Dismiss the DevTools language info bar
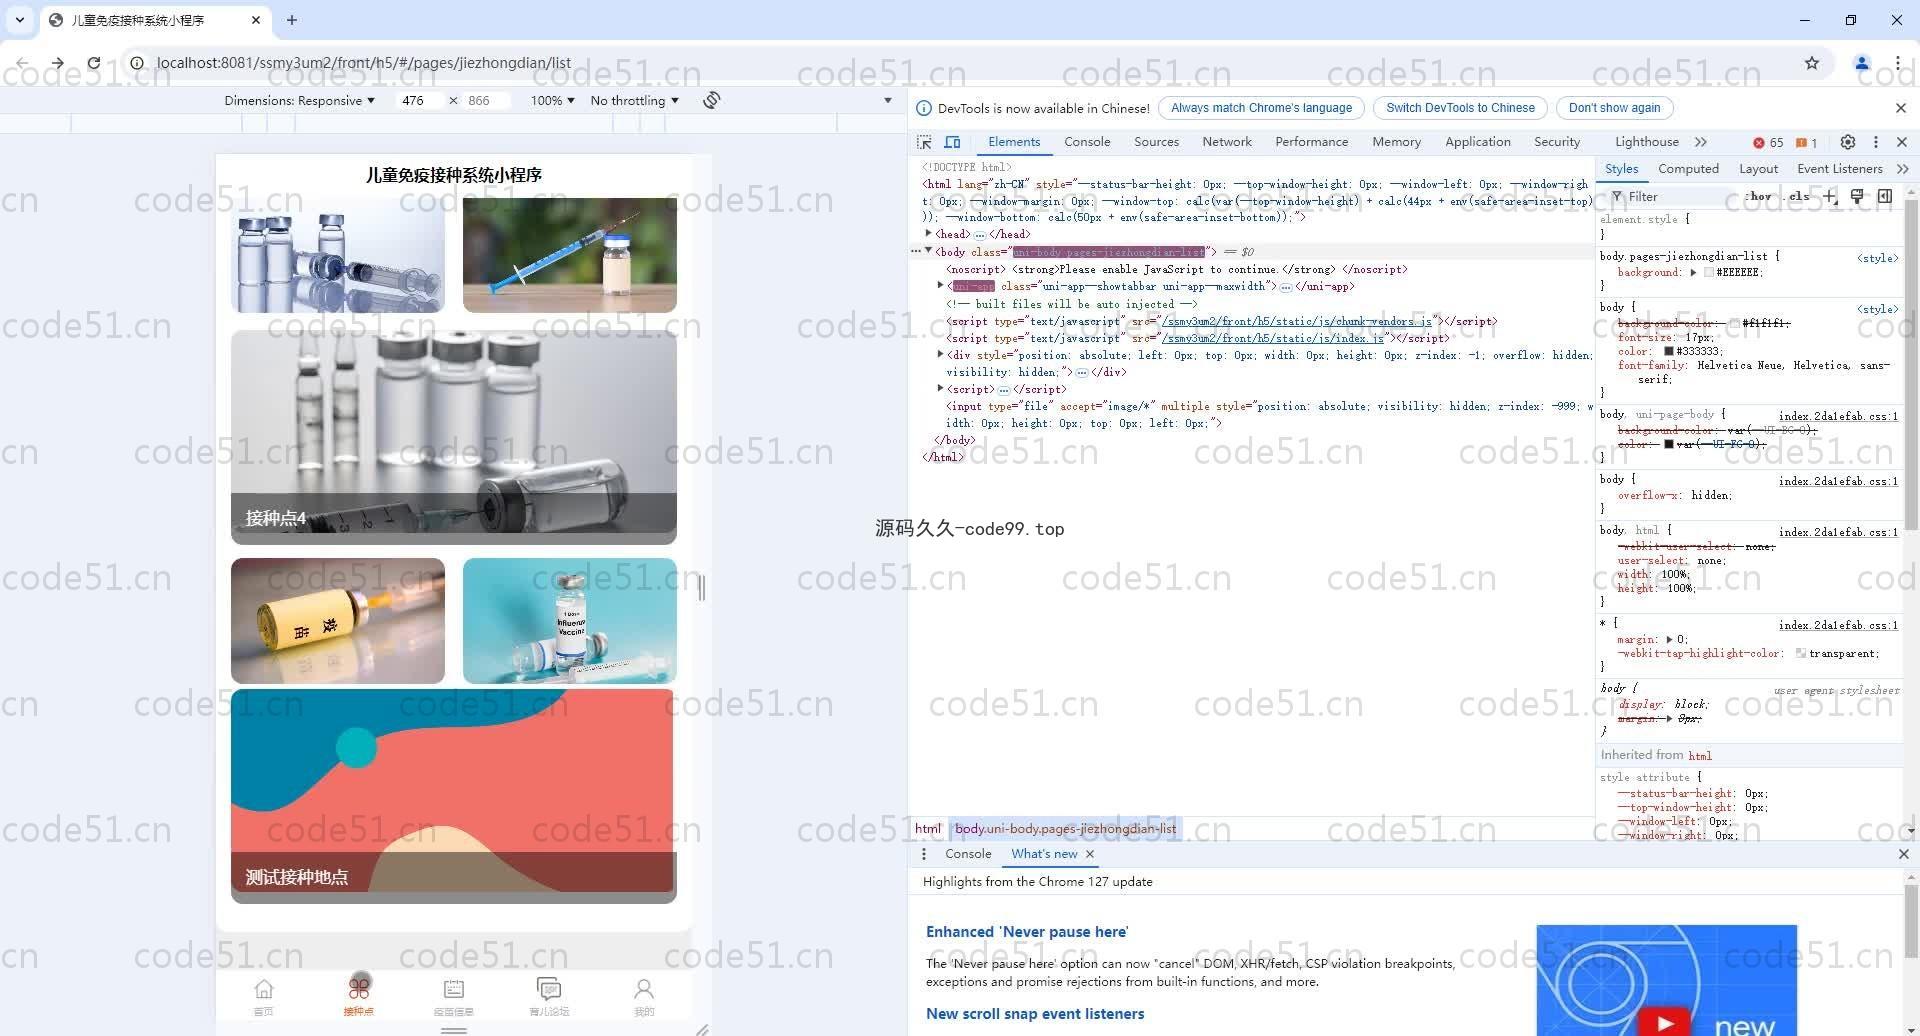Image resolution: width=1920 pixels, height=1036 pixels. click(1901, 108)
